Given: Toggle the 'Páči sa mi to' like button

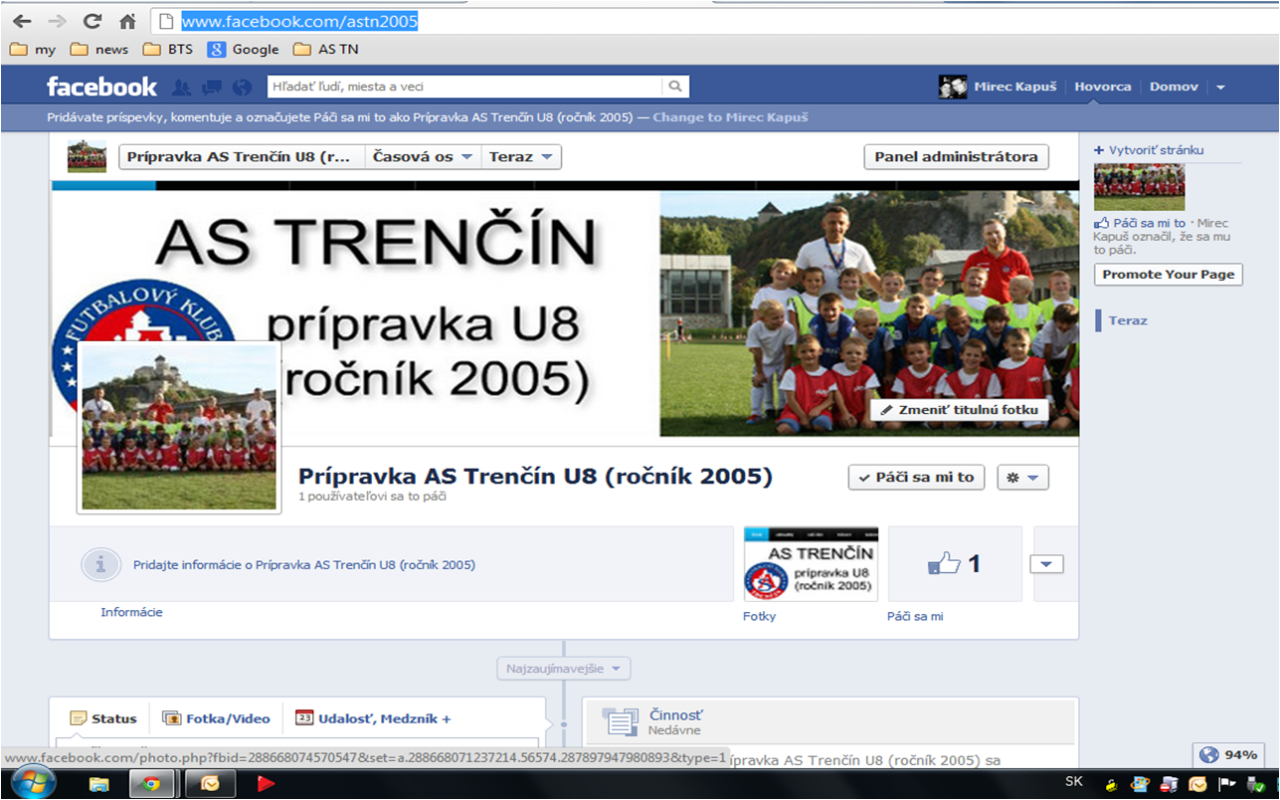Looking at the screenshot, I should 916,477.
